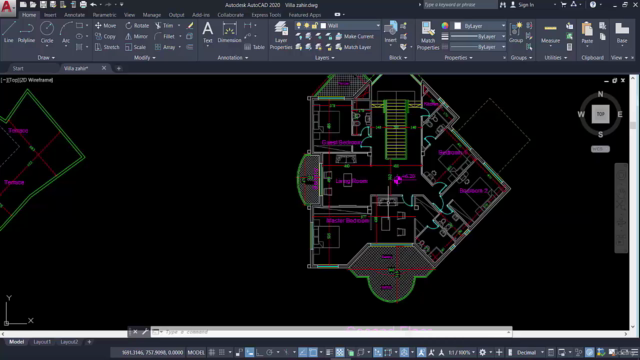This screenshot has height=360, width=640.
Task: Expand the Annotation panel
Action: pos(233,58)
